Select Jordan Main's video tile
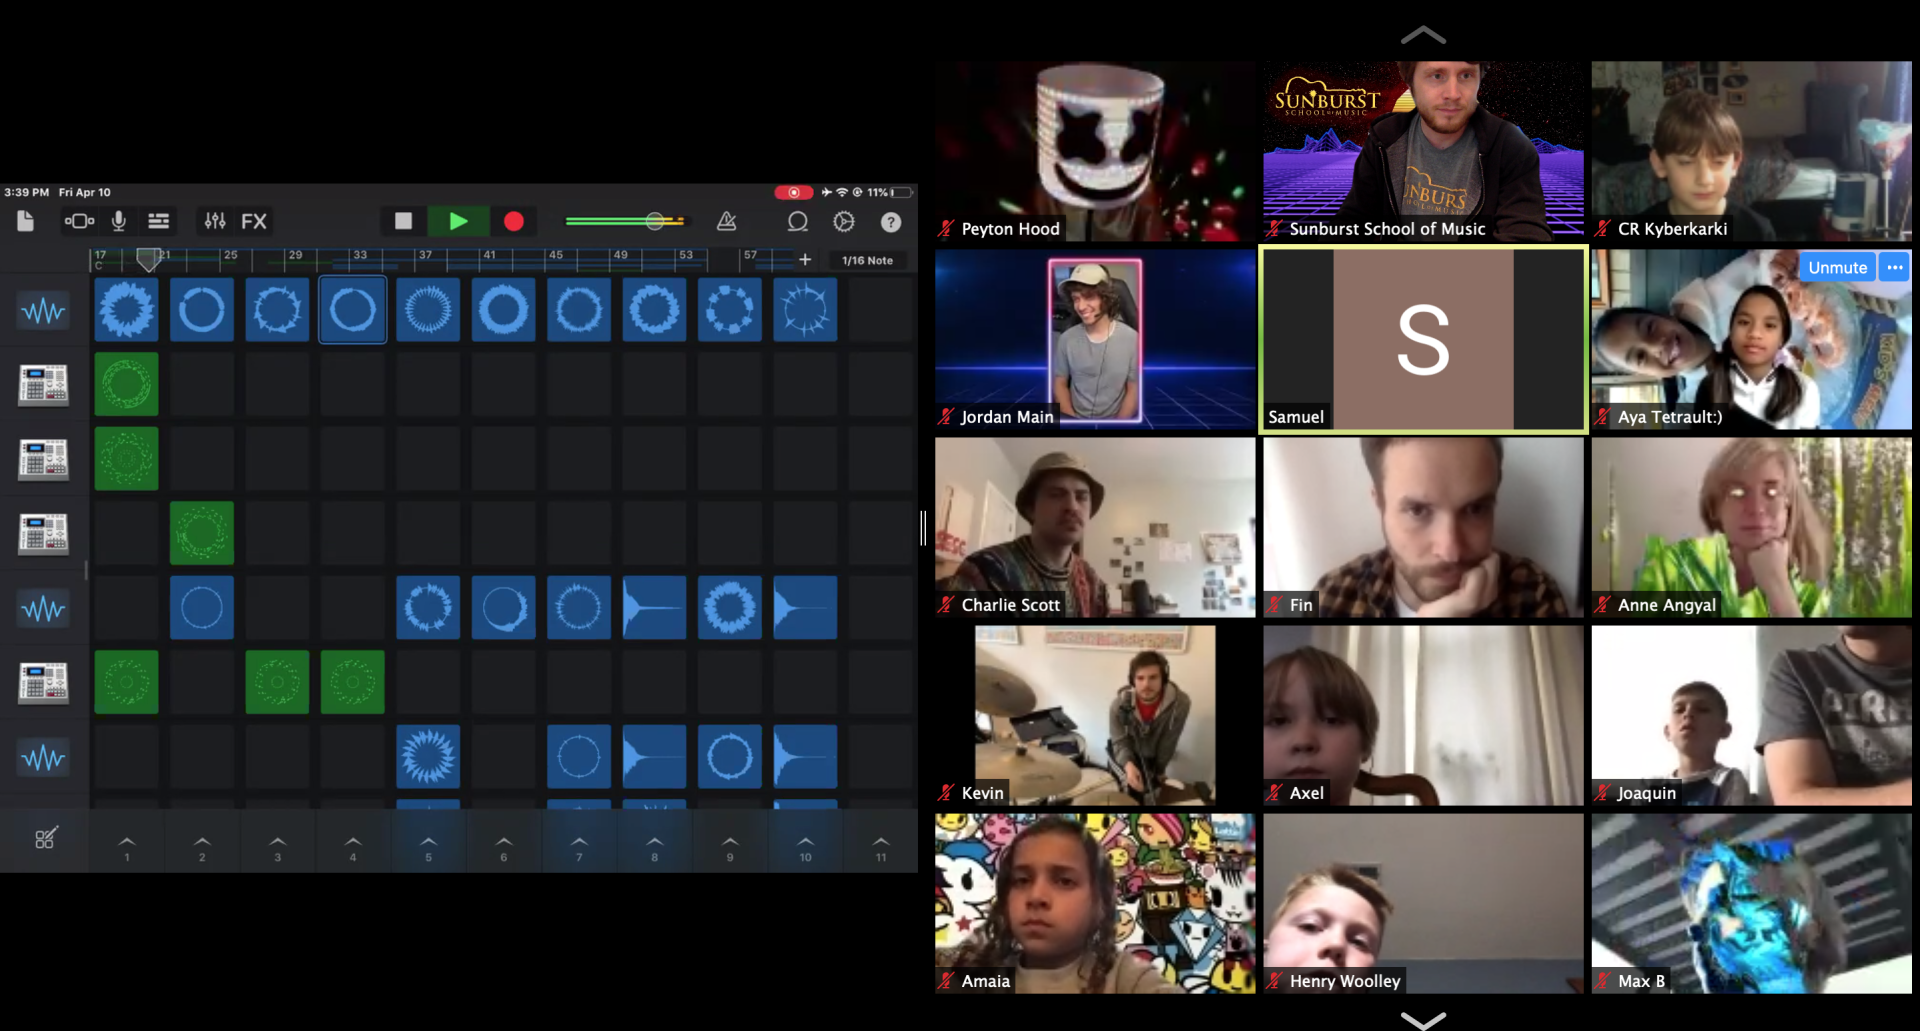The height and width of the screenshot is (1031, 1920). click(1095, 339)
